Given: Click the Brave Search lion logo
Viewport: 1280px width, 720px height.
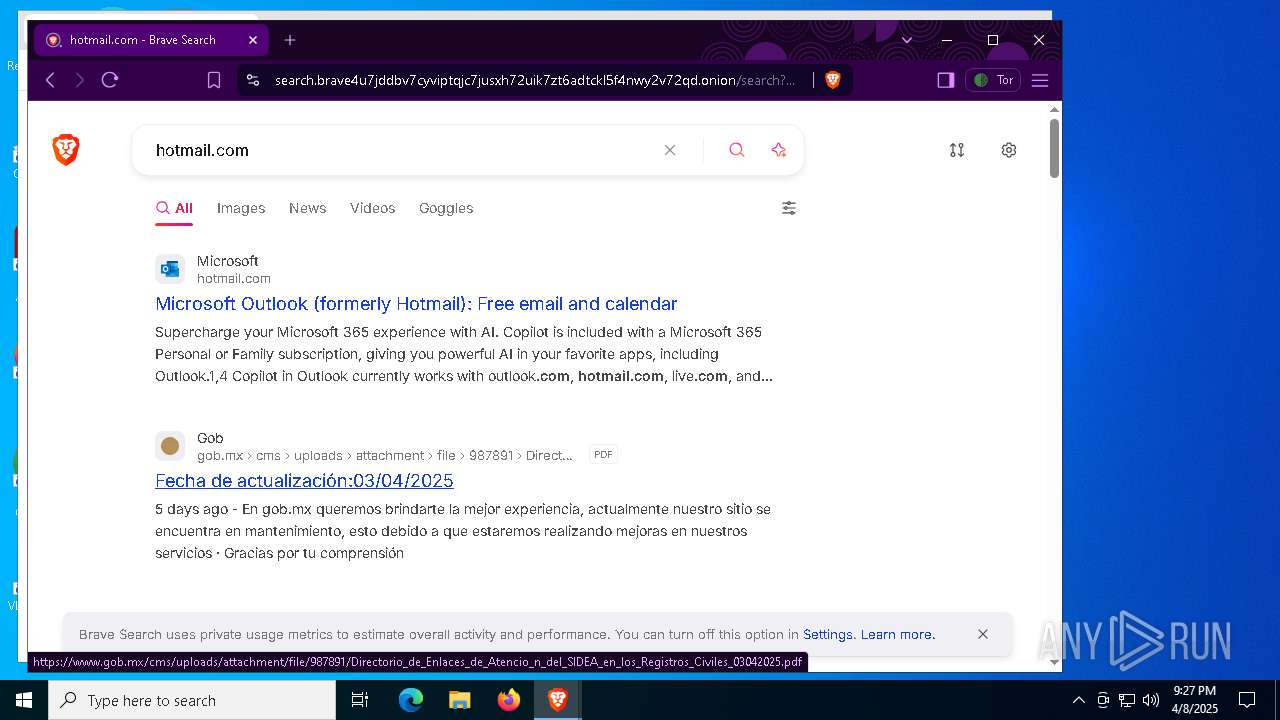Looking at the screenshot, I should click(66, 150).
